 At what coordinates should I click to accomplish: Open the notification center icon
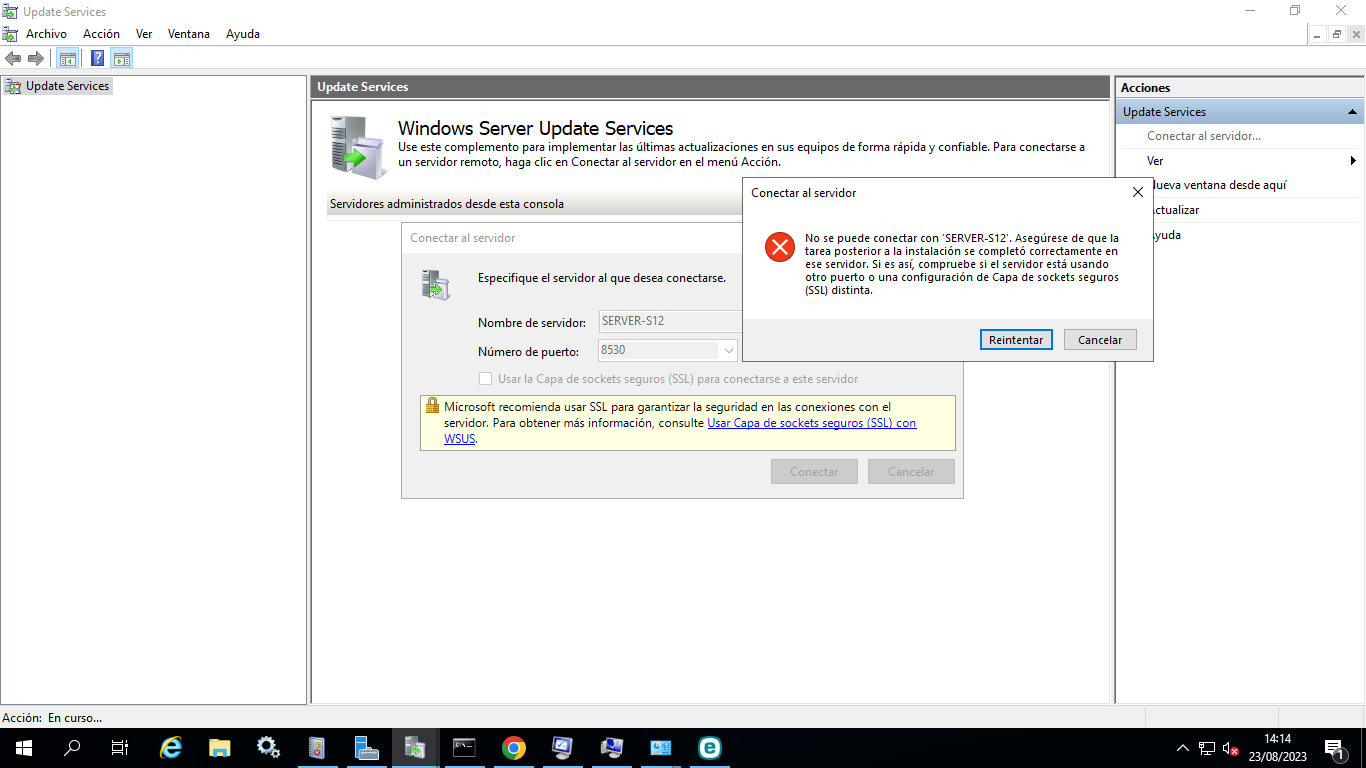pyautogui.click(x=1334, y=748)
